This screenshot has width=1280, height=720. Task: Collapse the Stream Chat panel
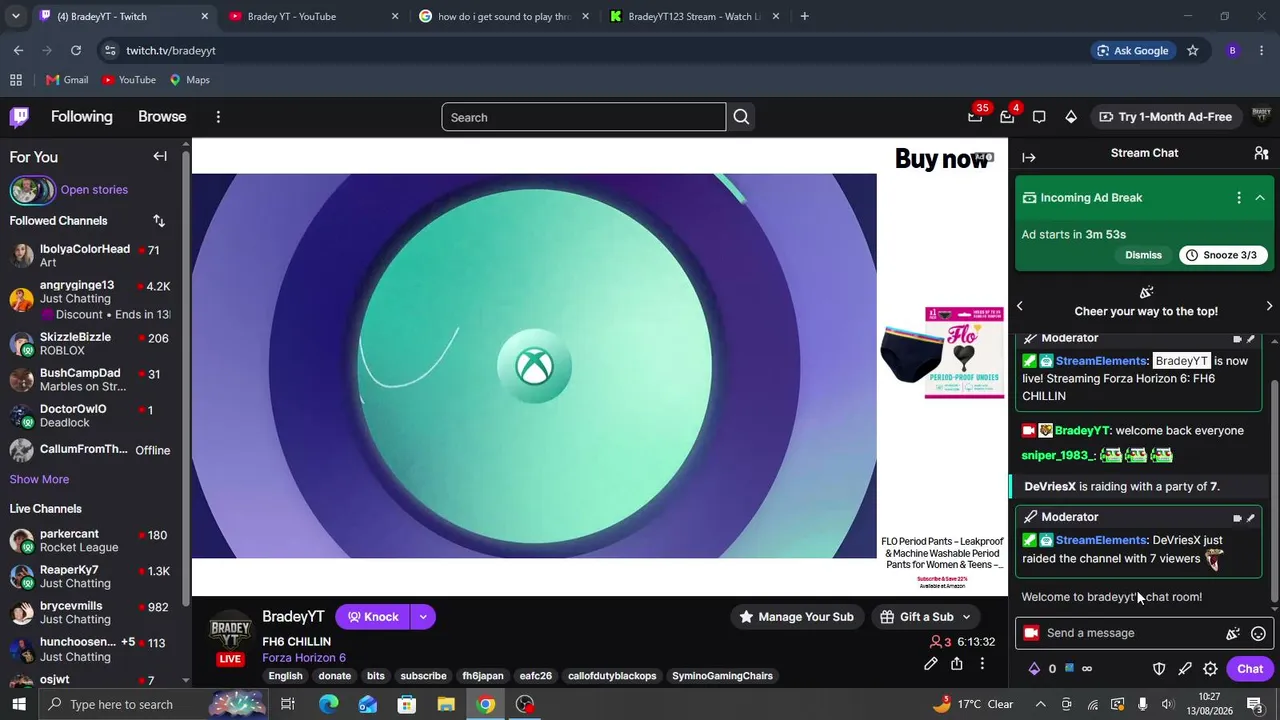click(1029, 157)
